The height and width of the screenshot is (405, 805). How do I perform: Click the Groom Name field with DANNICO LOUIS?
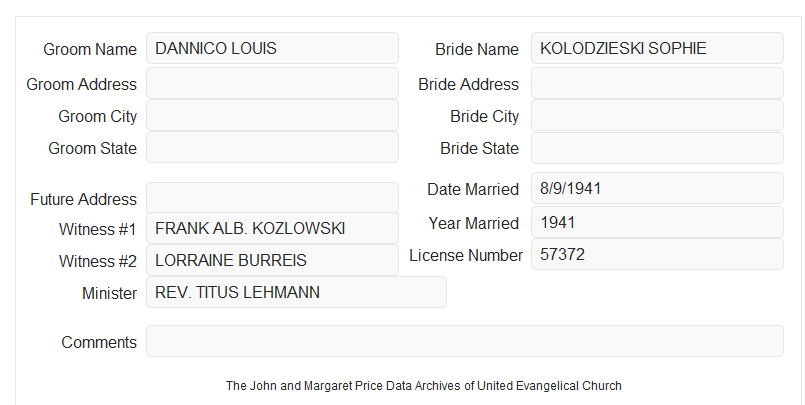pyautogui.click(x=272, y=48)
